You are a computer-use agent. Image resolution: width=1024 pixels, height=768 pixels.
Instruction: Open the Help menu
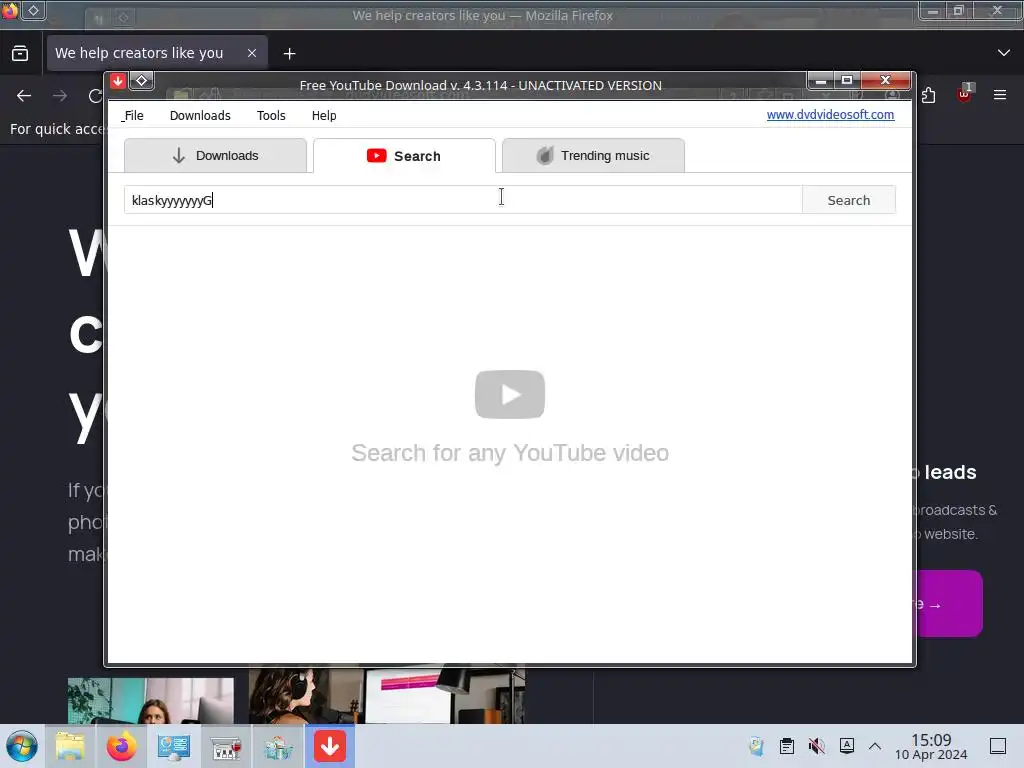(x=324, y=116)
